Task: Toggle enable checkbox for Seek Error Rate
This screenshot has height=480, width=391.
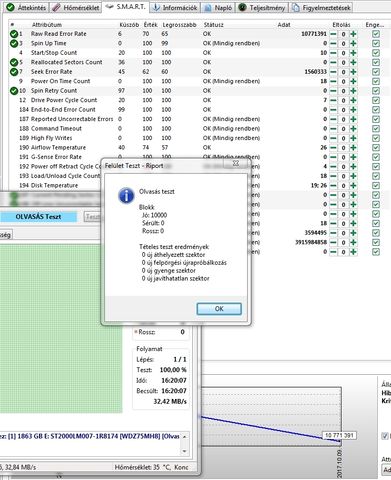Action: [x=376, y=72]
